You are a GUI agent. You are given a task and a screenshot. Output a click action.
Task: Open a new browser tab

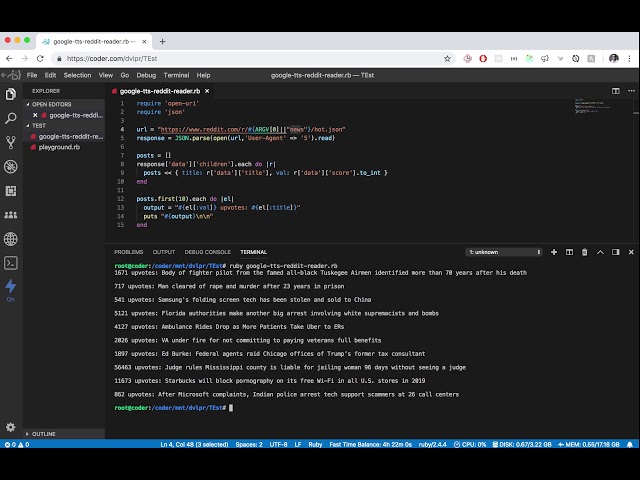click(x=162, y=42)
